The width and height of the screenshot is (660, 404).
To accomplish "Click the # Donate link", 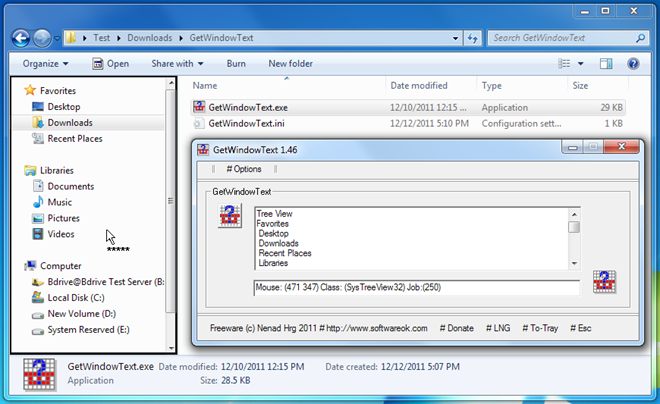I will pyautogui.click(x=457, y=328).
